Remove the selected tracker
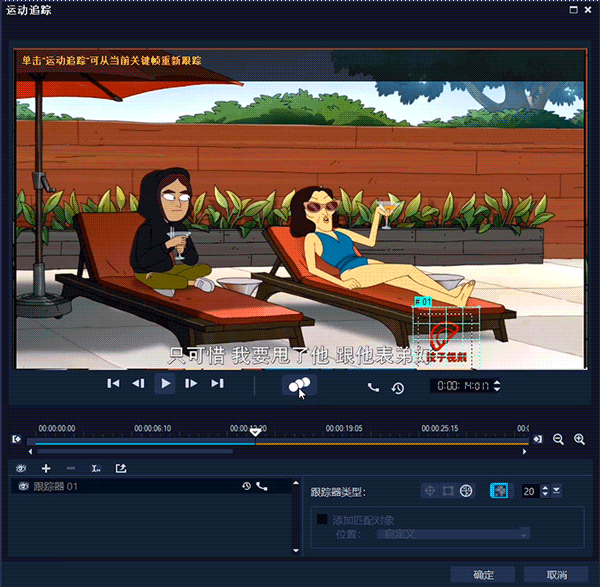The width and height of the screenshot is (600, 587). (71, 468)
